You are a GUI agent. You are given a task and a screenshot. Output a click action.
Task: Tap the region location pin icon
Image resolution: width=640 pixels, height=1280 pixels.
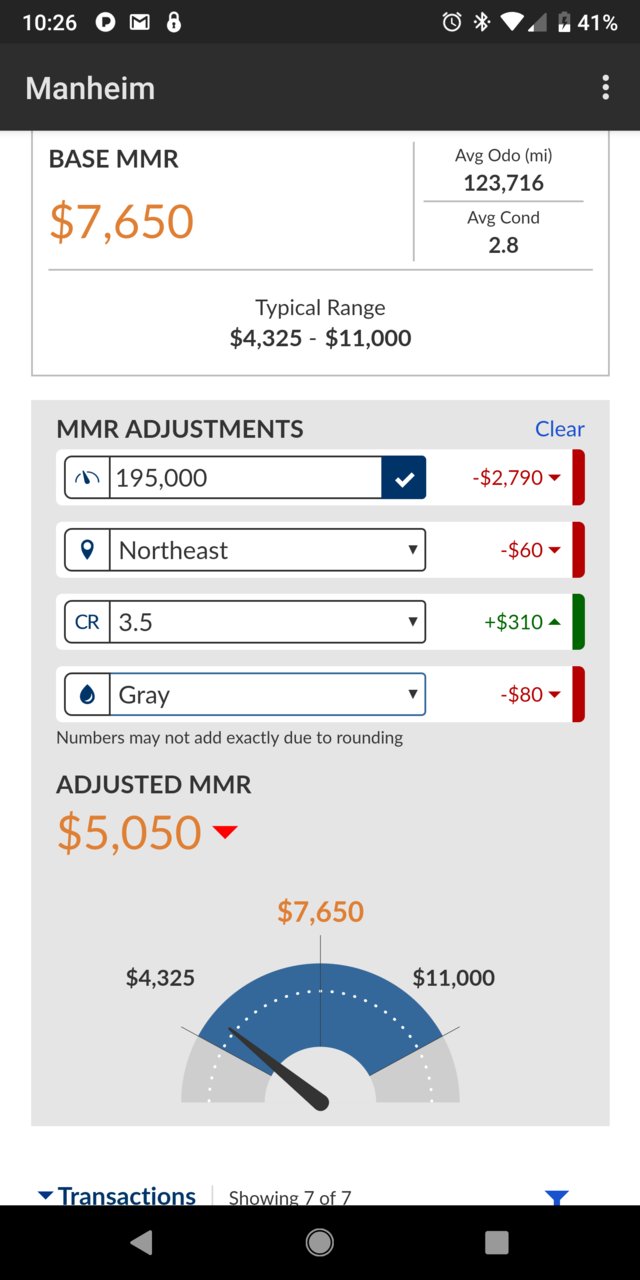point(88,550)
